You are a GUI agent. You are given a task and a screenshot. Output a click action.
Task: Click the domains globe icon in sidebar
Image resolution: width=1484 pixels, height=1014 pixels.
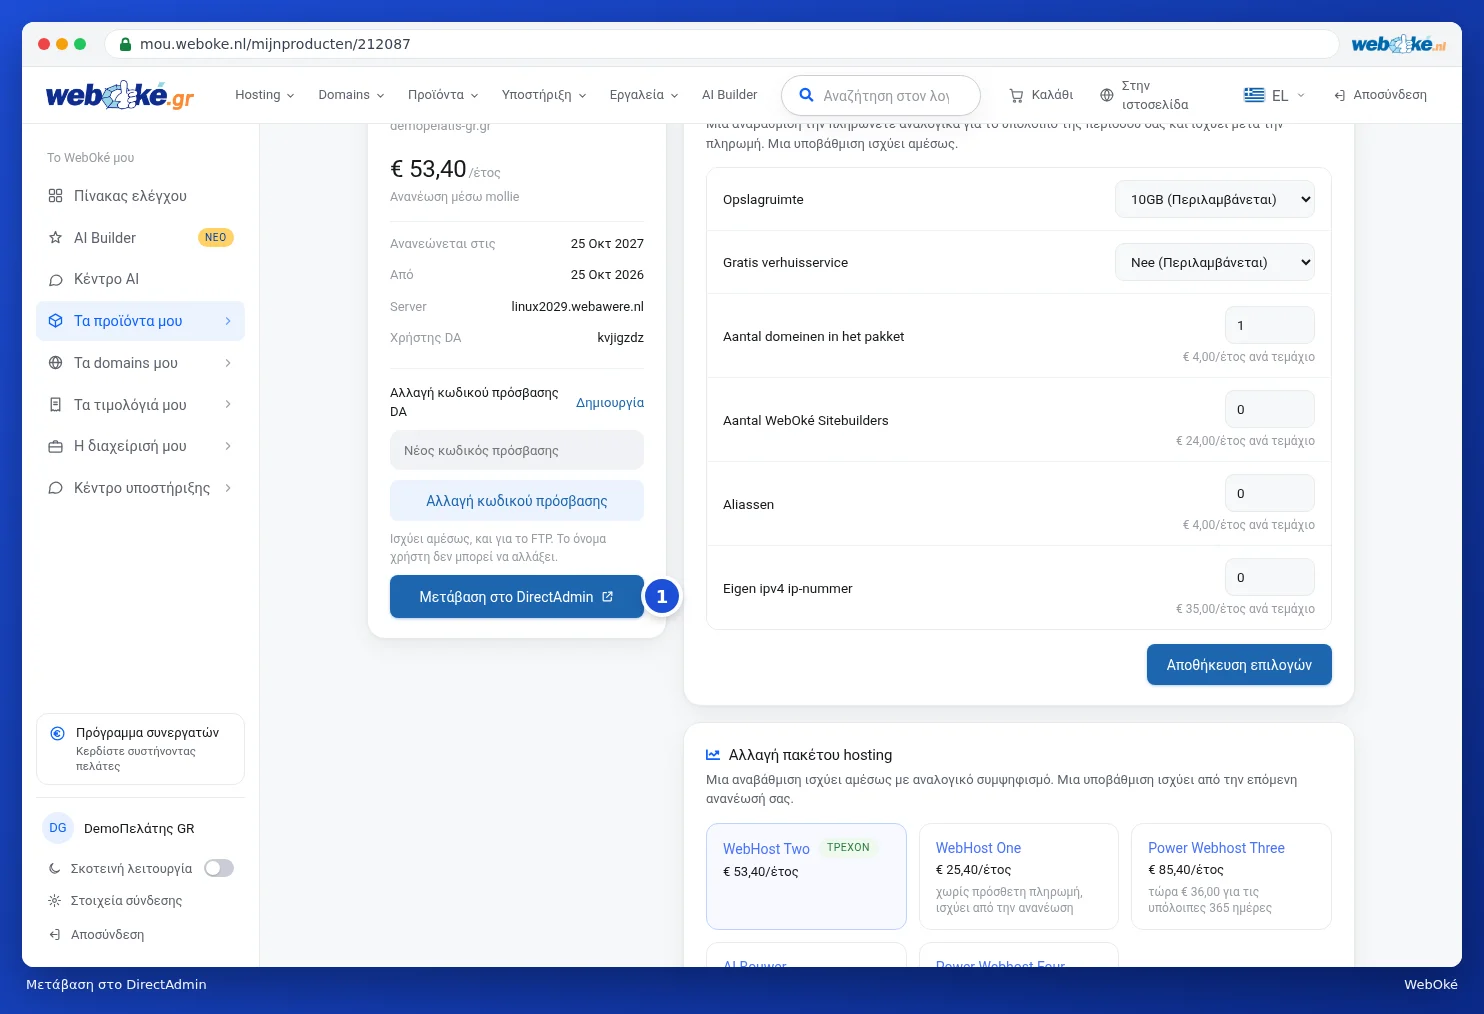tap(56, 363)
